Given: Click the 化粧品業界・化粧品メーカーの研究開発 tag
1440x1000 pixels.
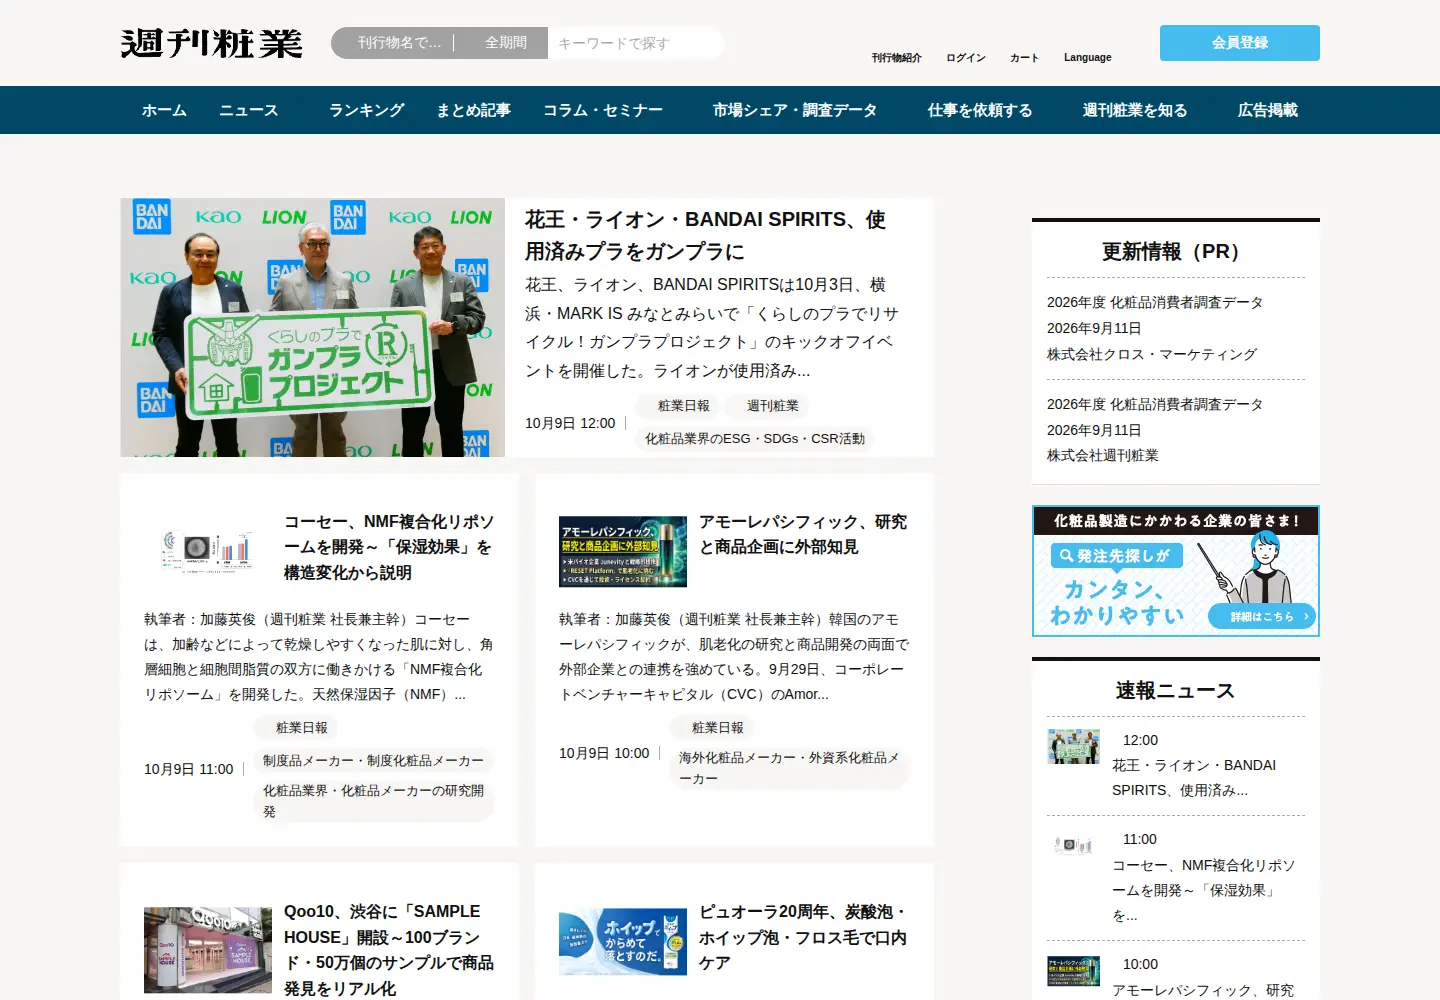Looking at the screenshot, I should (373, 801).
